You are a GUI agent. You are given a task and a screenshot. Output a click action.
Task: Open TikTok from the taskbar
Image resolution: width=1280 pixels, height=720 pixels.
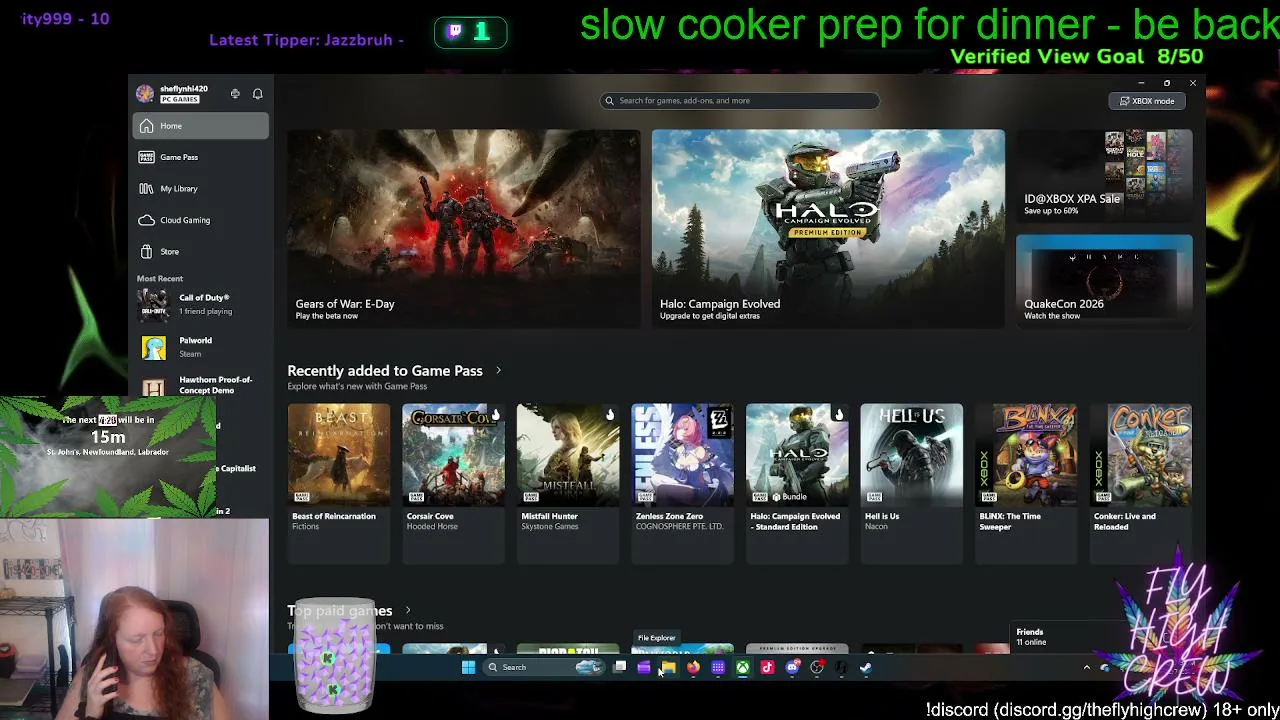[x=768, y=667]
